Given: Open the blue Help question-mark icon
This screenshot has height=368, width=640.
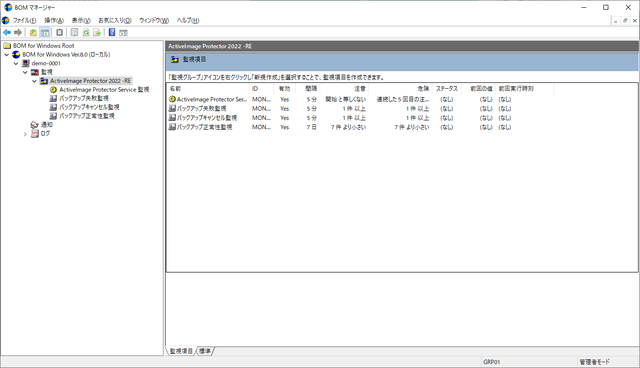Looking at the screenshot, I should point(112,32).
